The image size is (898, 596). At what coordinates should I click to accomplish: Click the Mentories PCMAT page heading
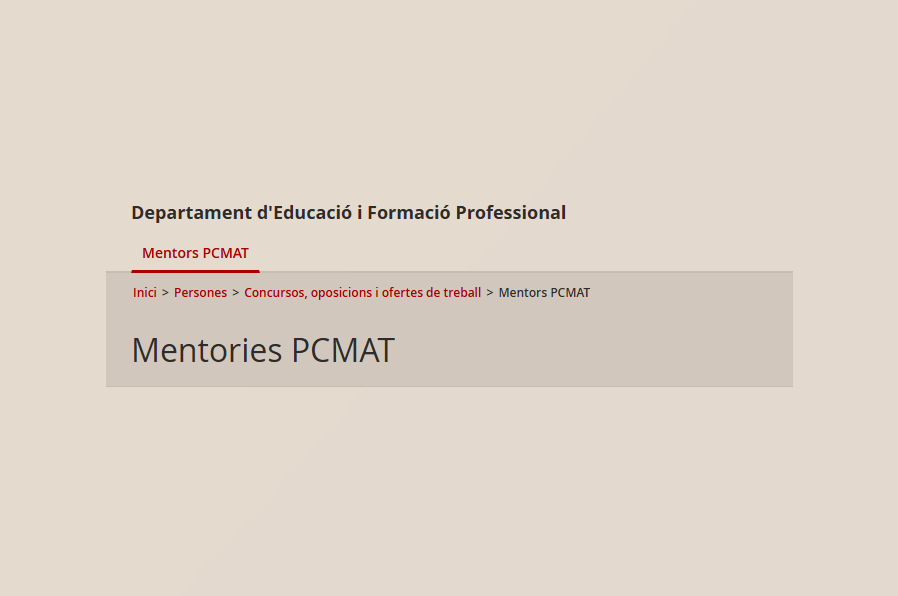click(263, 351)
